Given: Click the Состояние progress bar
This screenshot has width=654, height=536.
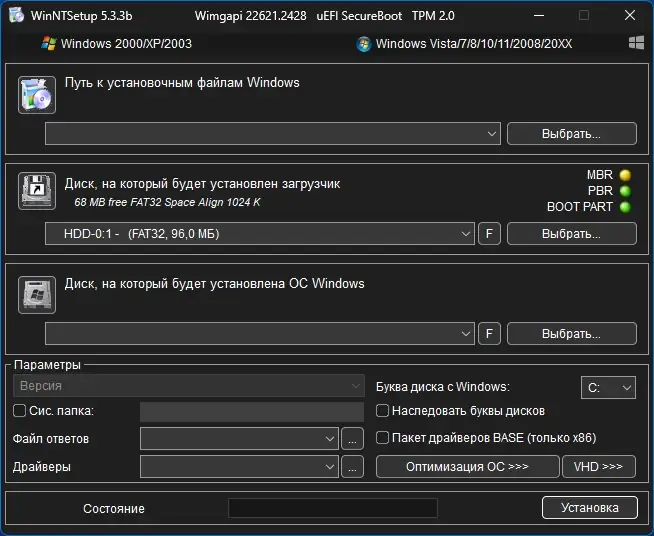Looking at the screenshot, I should tap(333, 508).
